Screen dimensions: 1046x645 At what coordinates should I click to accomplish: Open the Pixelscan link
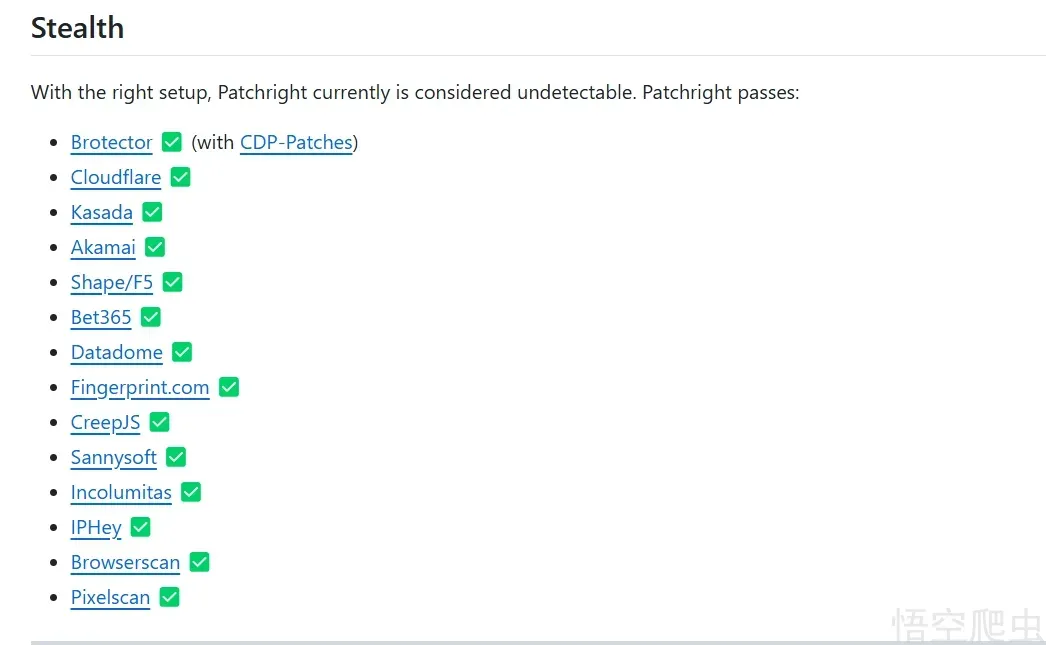pos(110,597)
